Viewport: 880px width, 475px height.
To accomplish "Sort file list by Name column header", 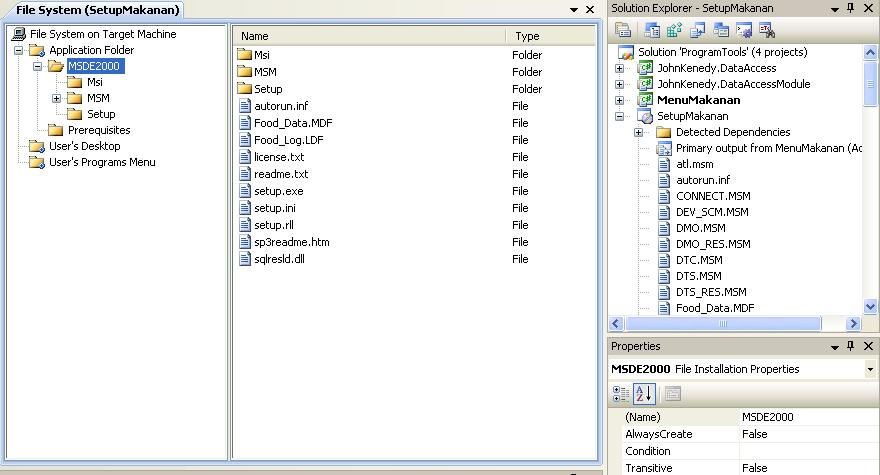I will pos(369,36).
